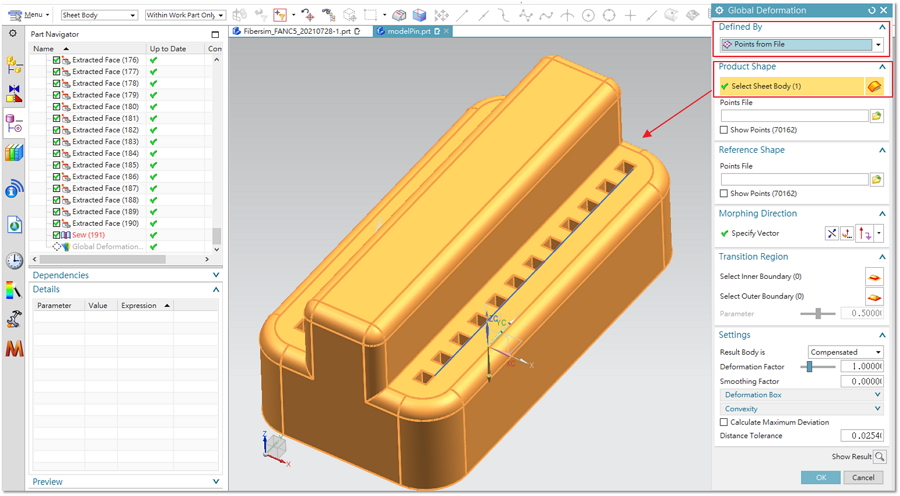The image size is (900, 496).
Task: Uncheck Extracted Face (184) checkbox
Action: (x=56, y=153)
